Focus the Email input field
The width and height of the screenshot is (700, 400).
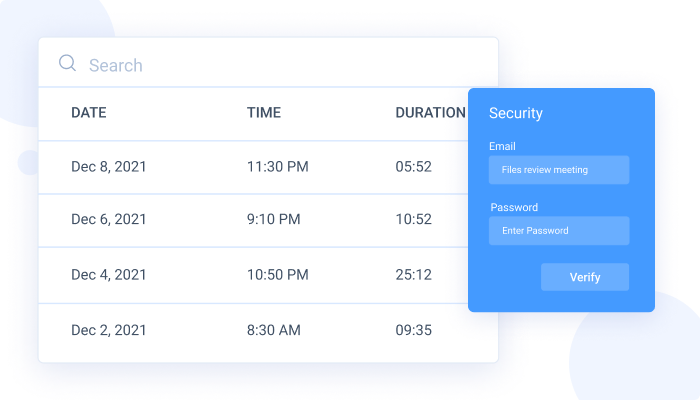click(559, 170)
